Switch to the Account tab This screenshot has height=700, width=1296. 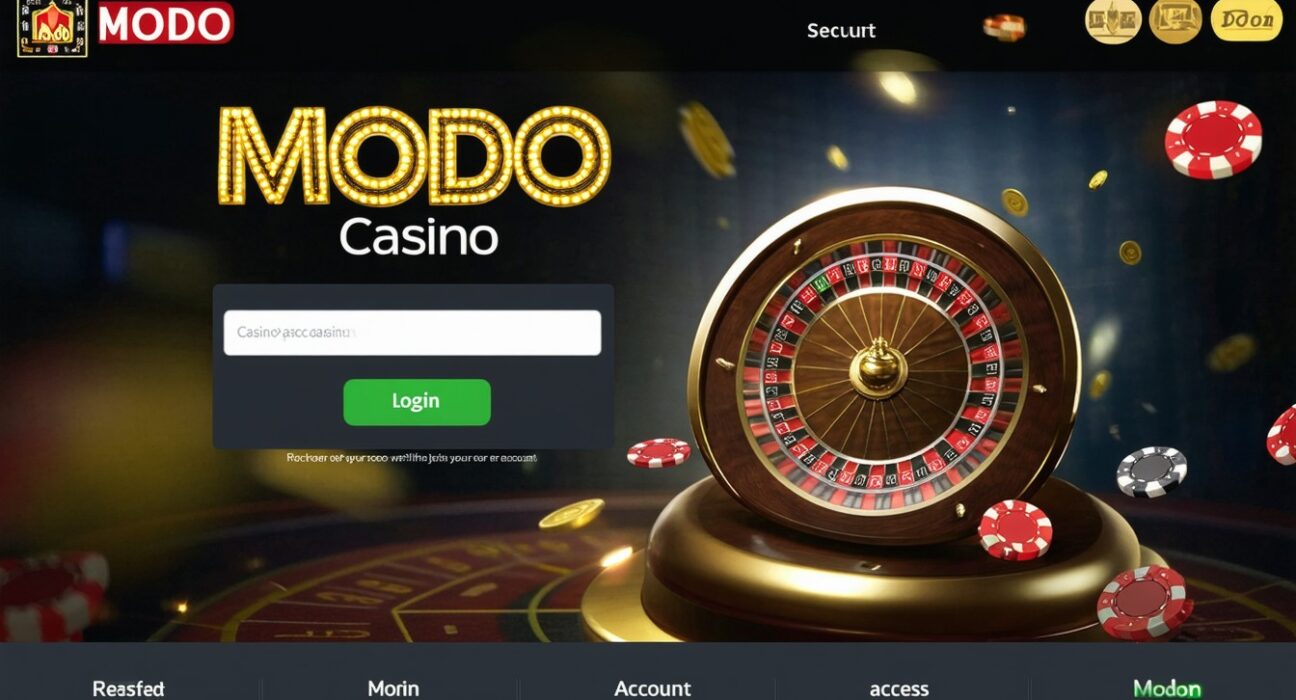[652, 688]
